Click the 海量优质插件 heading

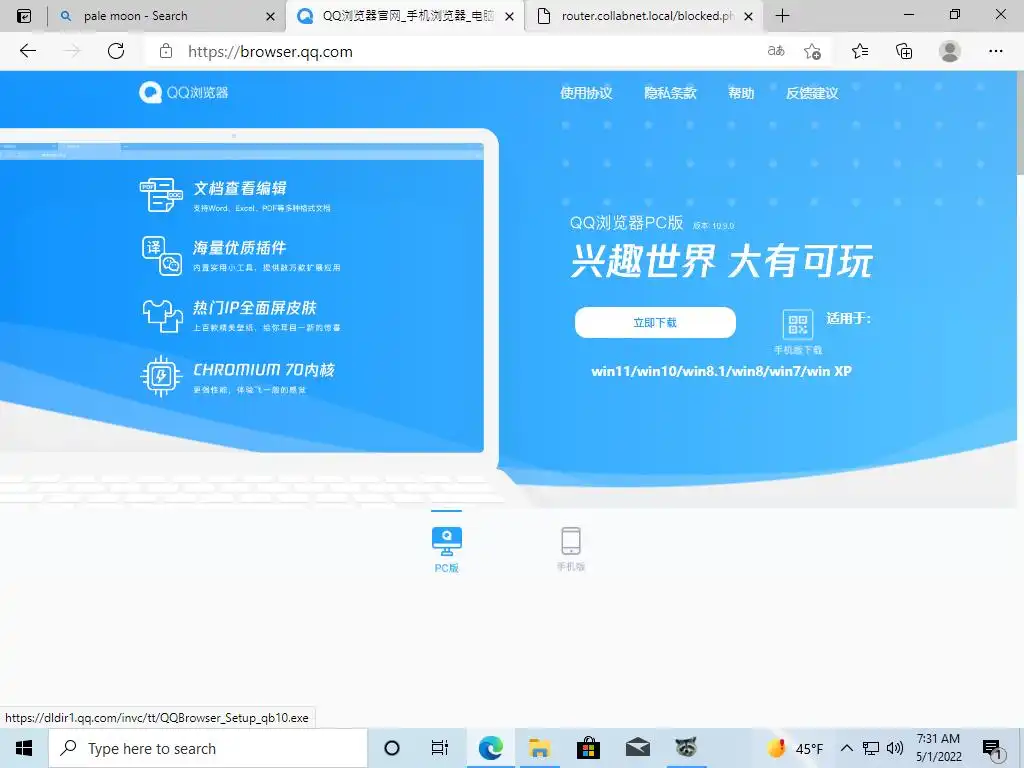240,248
